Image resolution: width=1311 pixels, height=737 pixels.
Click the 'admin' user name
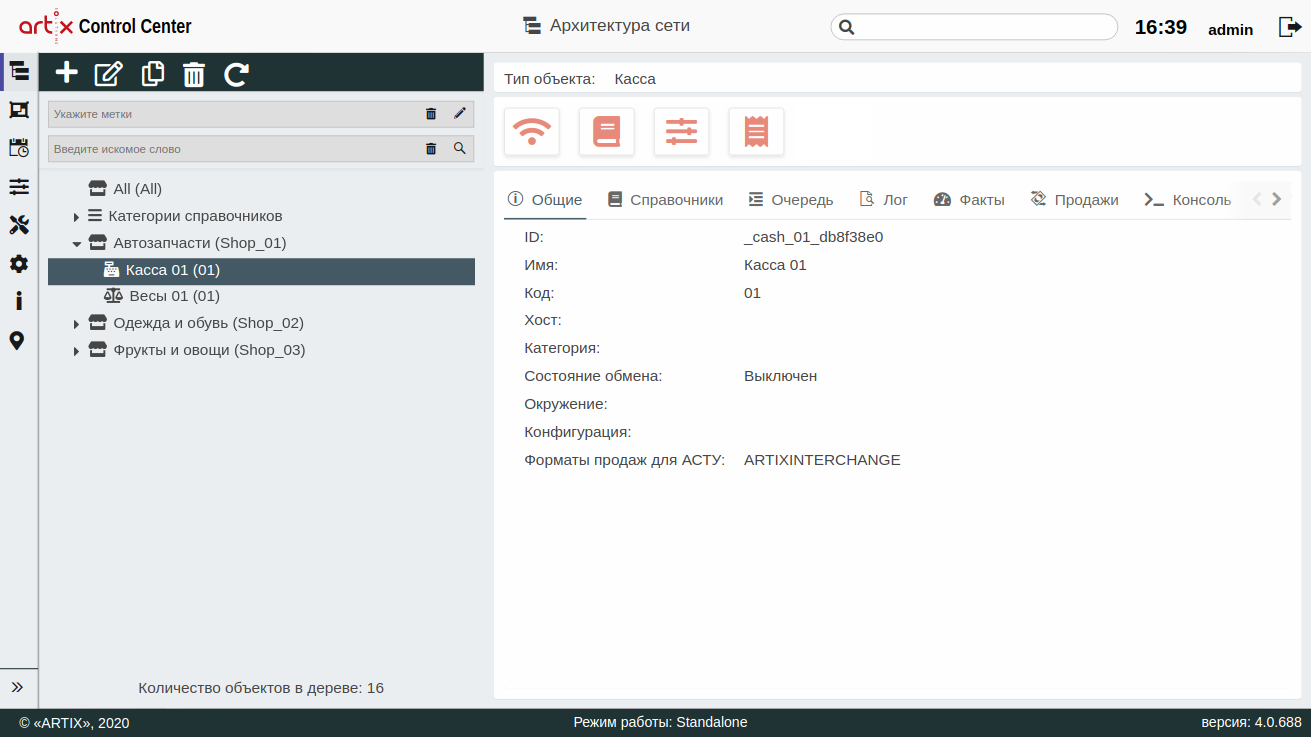click(1231, 29)
